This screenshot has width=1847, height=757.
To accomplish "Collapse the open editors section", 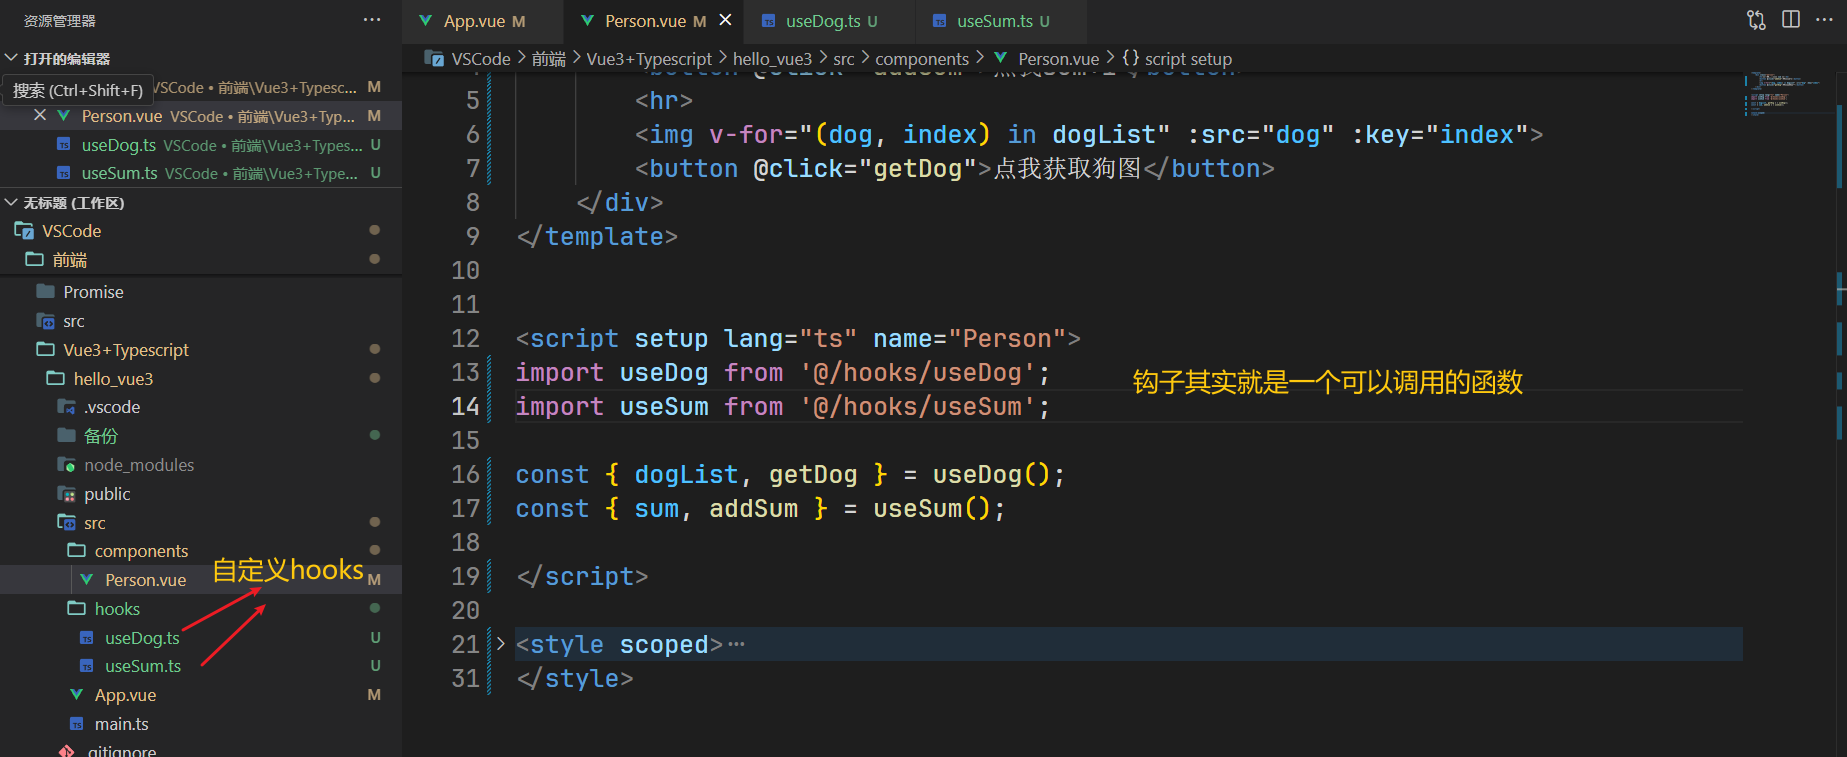I will (x=12, y=59).
